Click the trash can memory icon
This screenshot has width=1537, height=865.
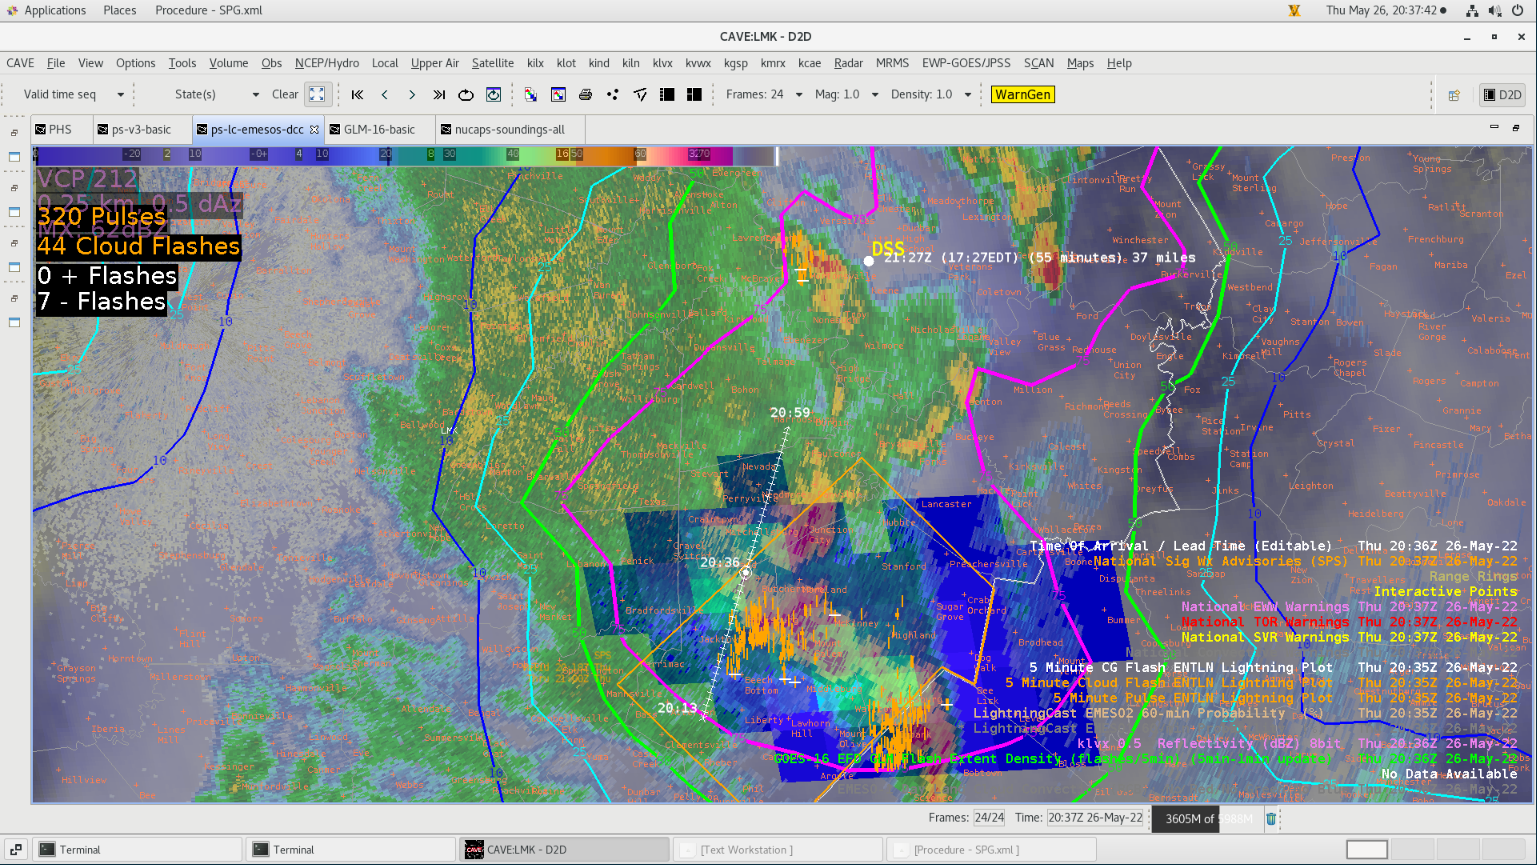(1271, 818)
